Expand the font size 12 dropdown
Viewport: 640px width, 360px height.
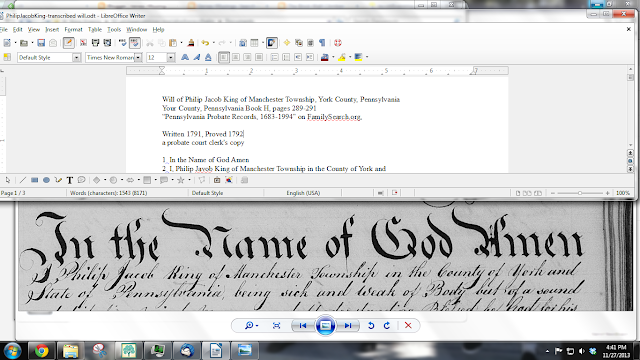click(171, 58)
